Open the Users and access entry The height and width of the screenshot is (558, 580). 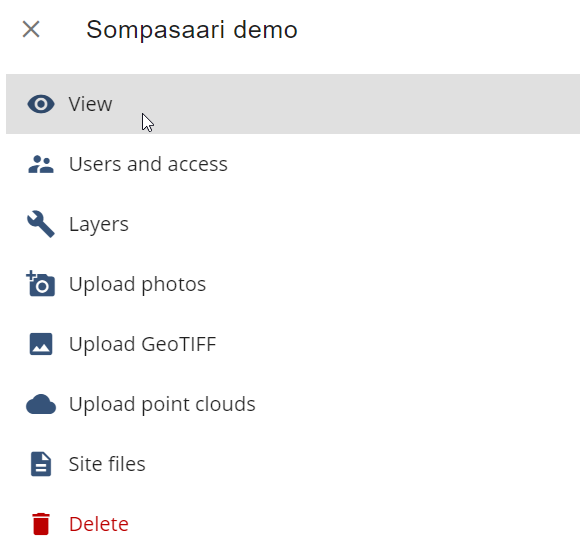pyautogui.click(x=148, y=164)
